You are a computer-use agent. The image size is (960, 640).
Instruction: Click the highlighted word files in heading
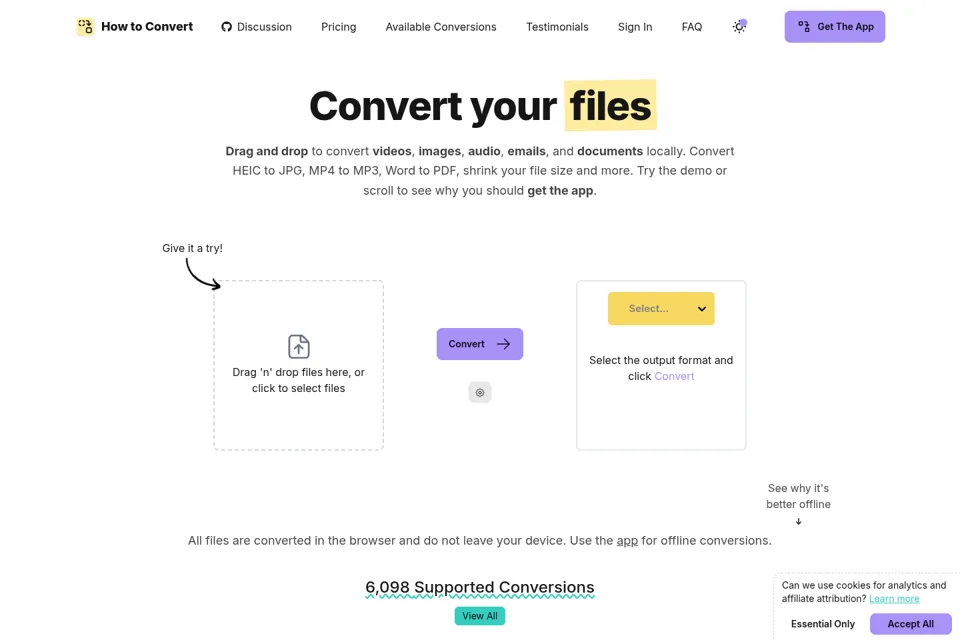click(610, 105)
